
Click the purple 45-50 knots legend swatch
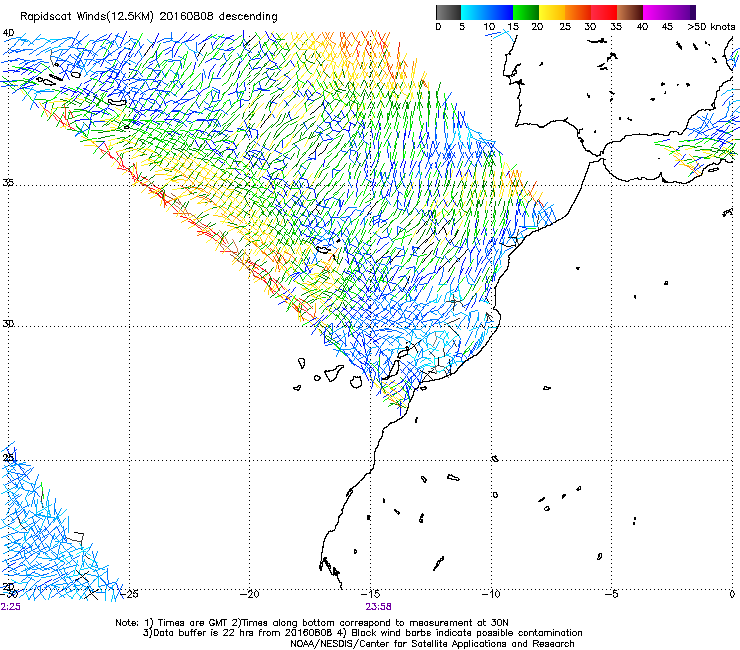(x=682, y=12)
